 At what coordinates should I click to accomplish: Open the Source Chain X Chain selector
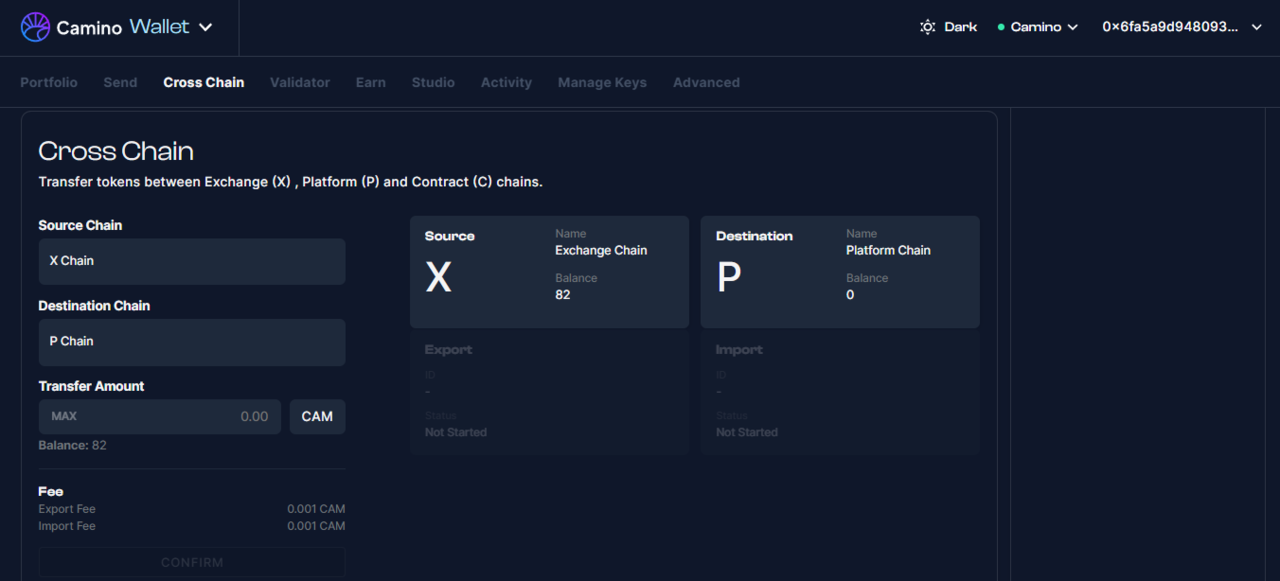pyautogui.click(x=192, y=261)
